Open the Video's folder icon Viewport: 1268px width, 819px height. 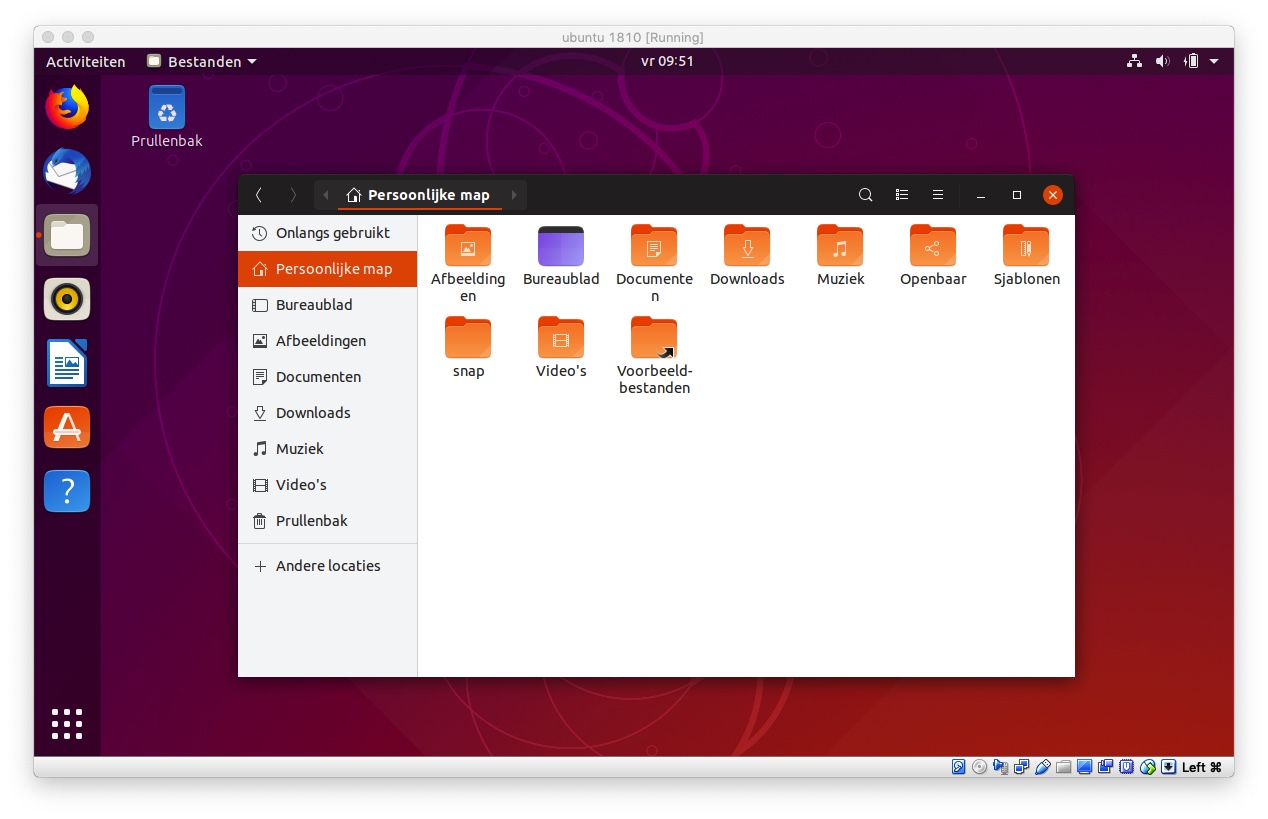561,339
